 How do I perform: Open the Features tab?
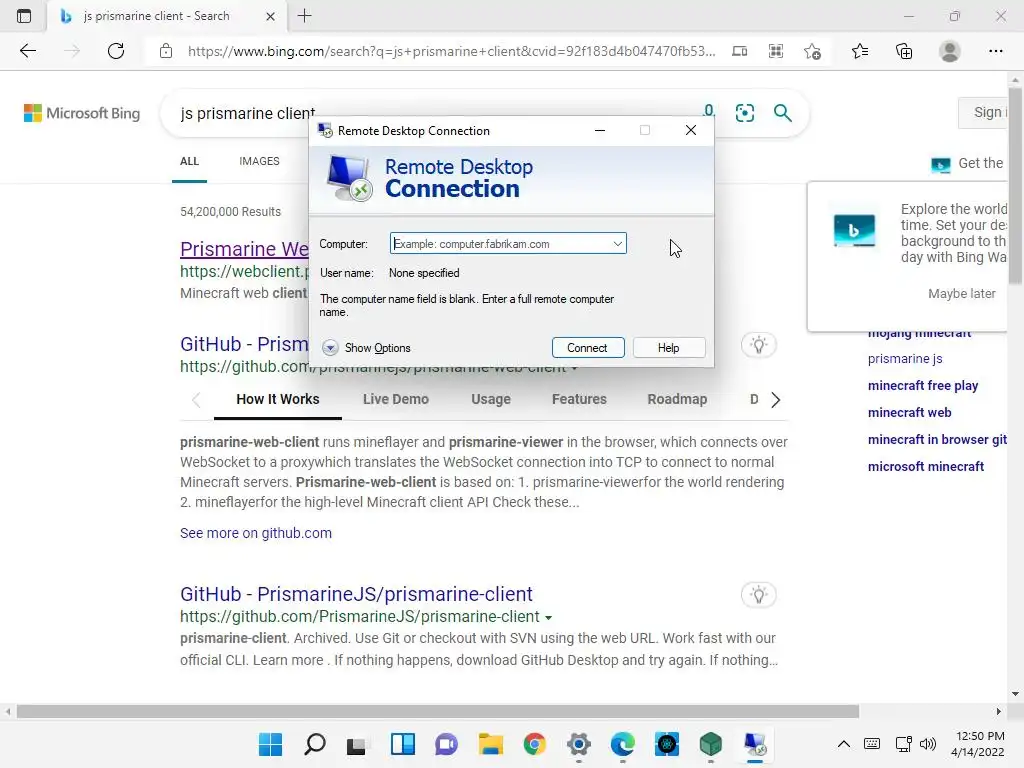579,399
